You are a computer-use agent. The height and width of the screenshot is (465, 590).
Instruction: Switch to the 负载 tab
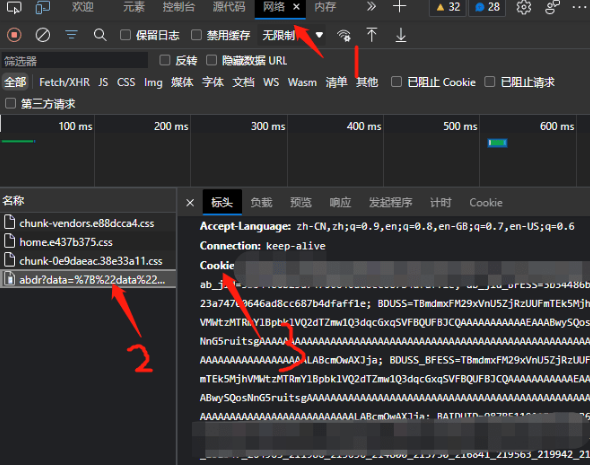261,202
